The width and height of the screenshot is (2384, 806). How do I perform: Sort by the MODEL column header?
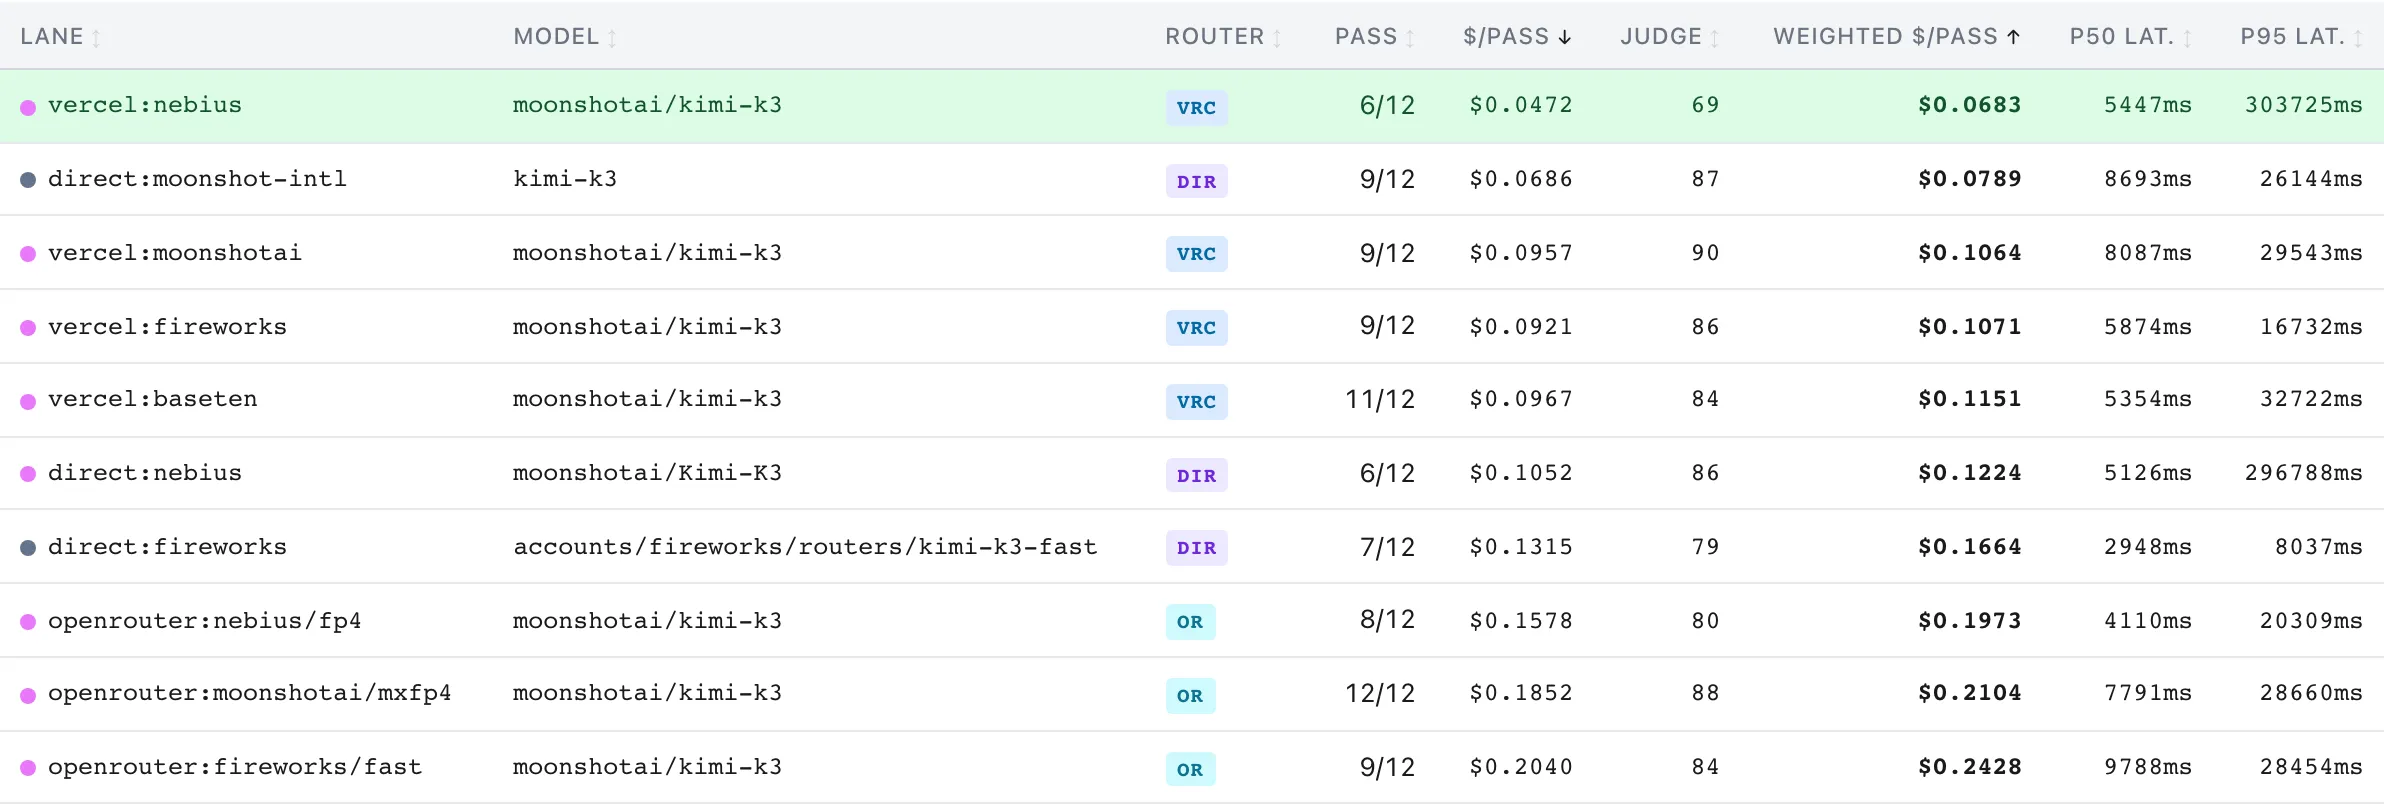565,37
